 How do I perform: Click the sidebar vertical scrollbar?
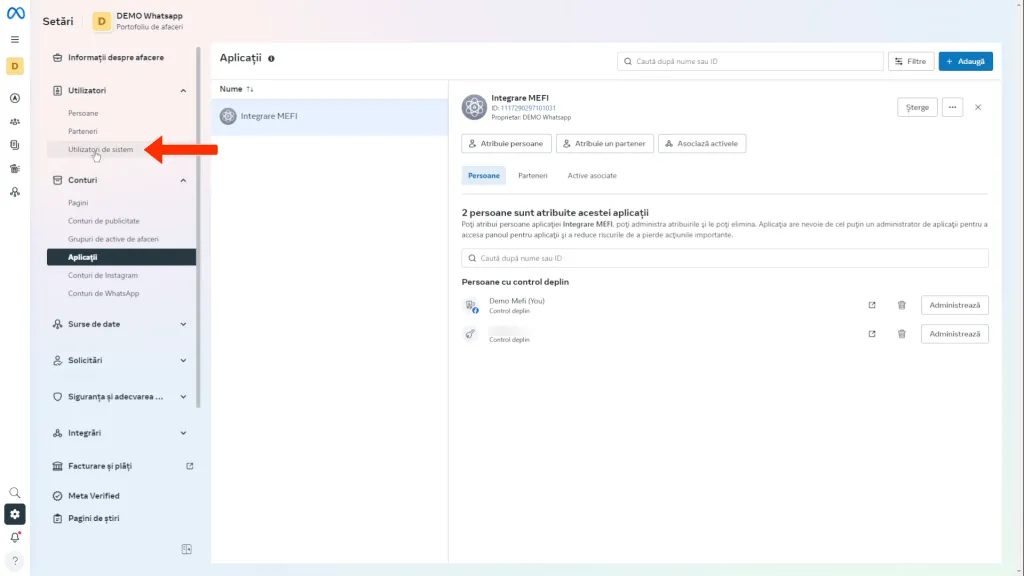click(x=199, y=227)
